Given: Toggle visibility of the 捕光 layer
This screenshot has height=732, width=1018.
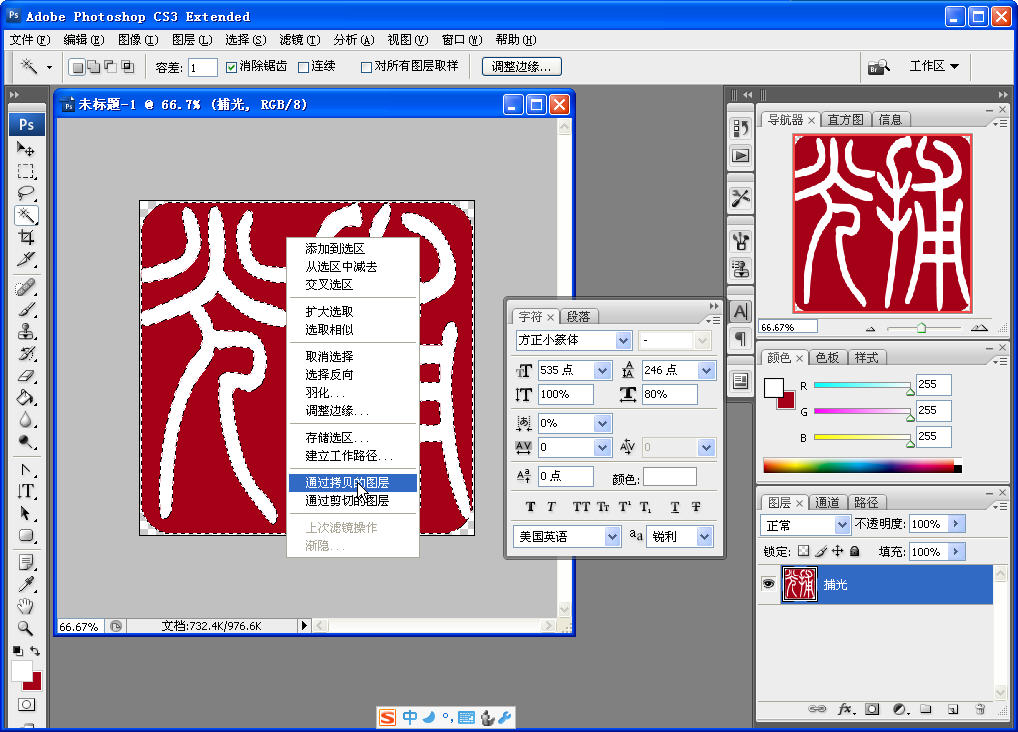Looking at the screenshot, I should pyautogui.click(x=766, y=584).
